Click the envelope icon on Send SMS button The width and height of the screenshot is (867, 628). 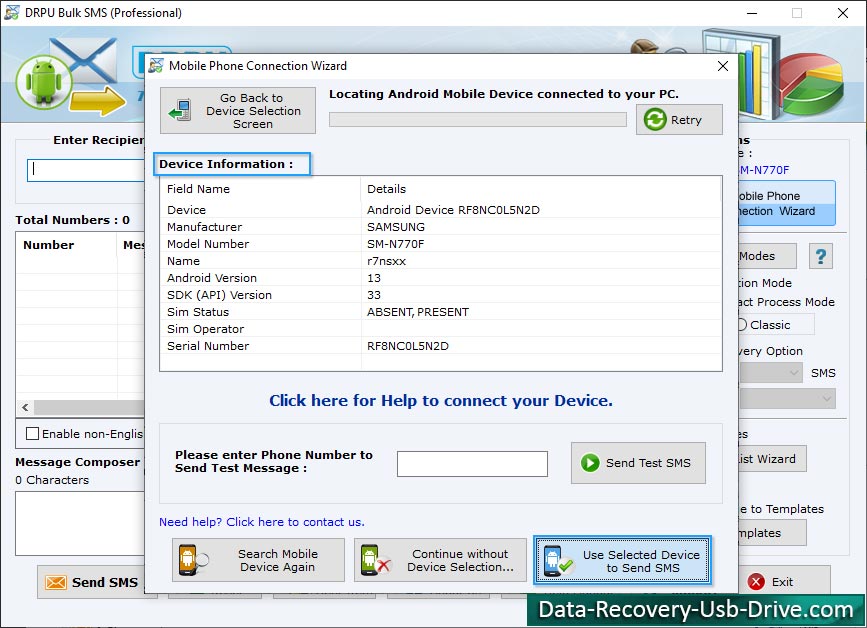pyautogui.click(x=54, y=581)
